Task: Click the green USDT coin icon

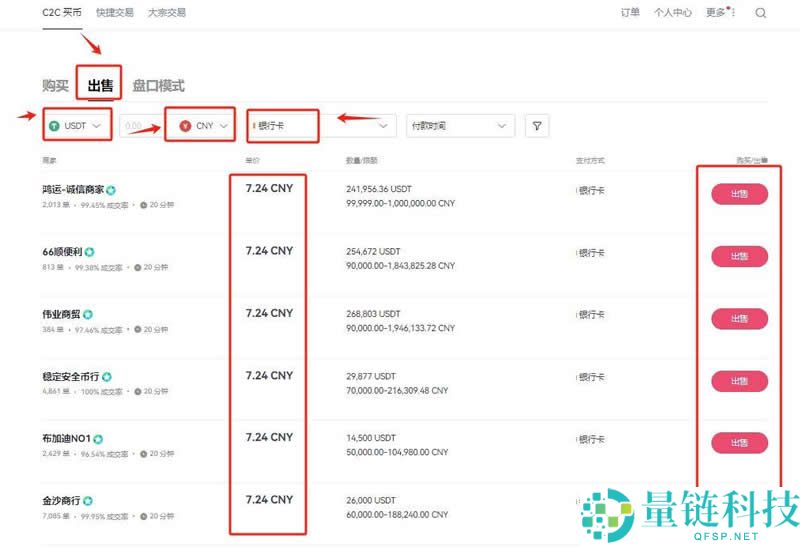Action: tap(54, 126)
